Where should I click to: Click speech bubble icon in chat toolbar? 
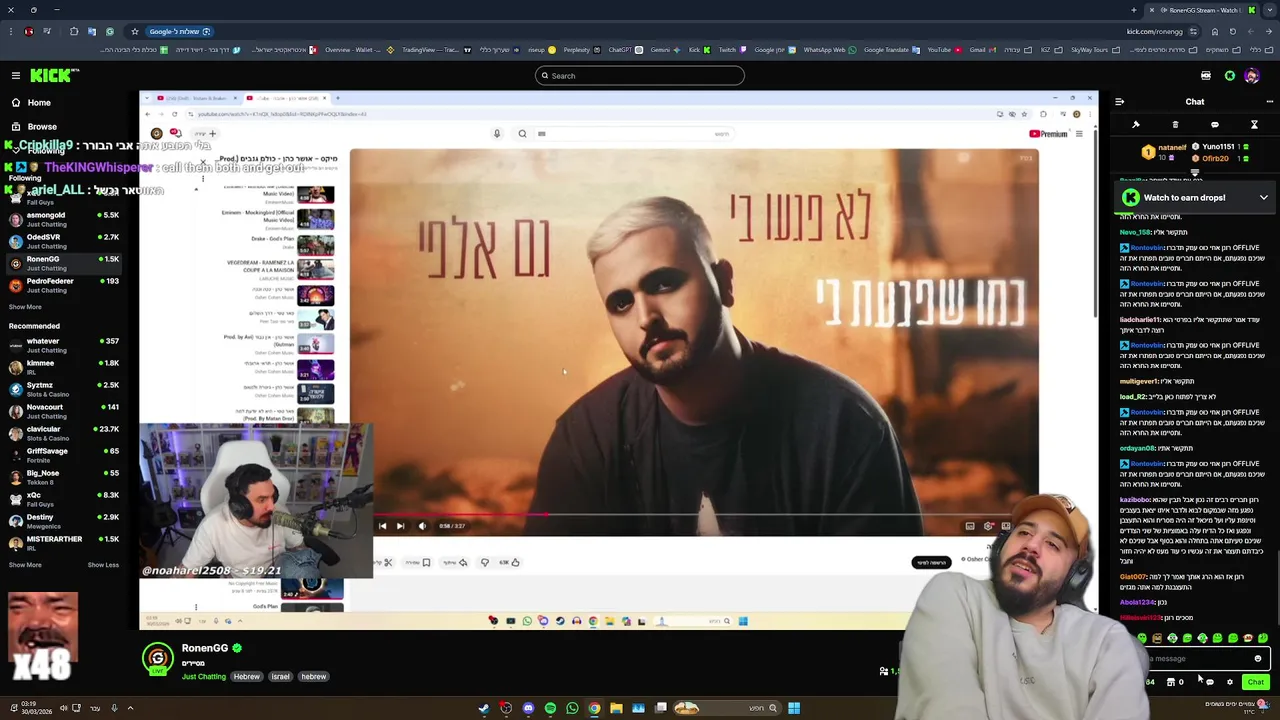coord(1214,125)
